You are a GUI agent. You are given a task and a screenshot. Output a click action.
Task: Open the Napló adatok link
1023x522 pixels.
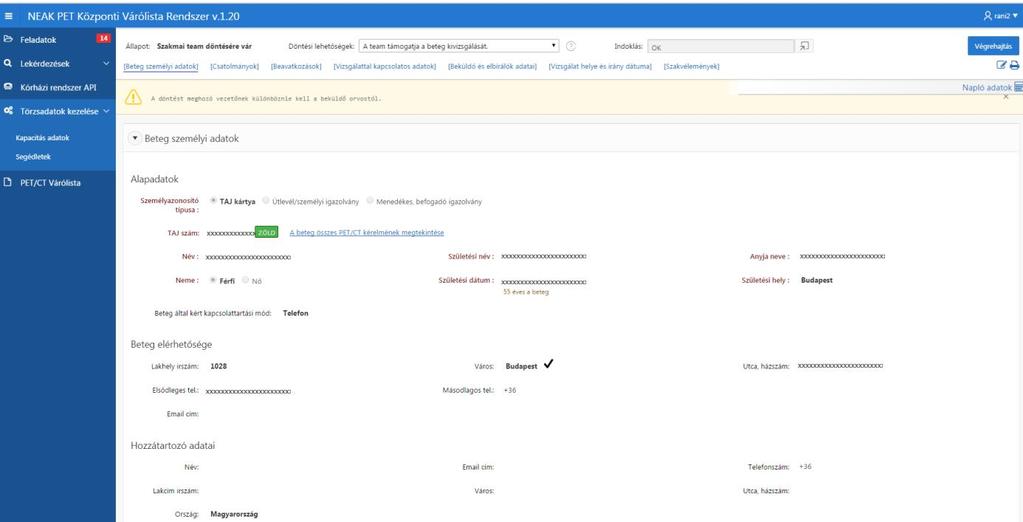pyautogui.click(x=986, y=87)
